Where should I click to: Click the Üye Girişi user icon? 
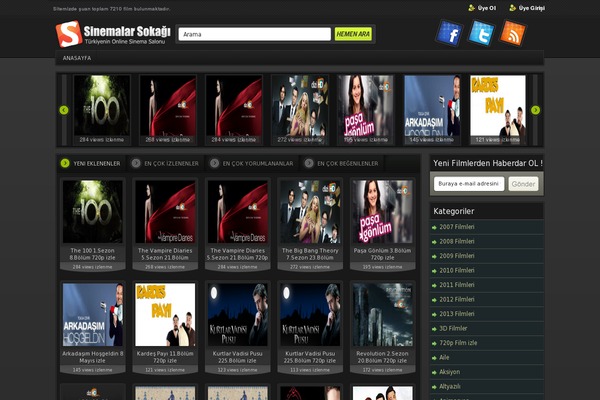point(513,8)
